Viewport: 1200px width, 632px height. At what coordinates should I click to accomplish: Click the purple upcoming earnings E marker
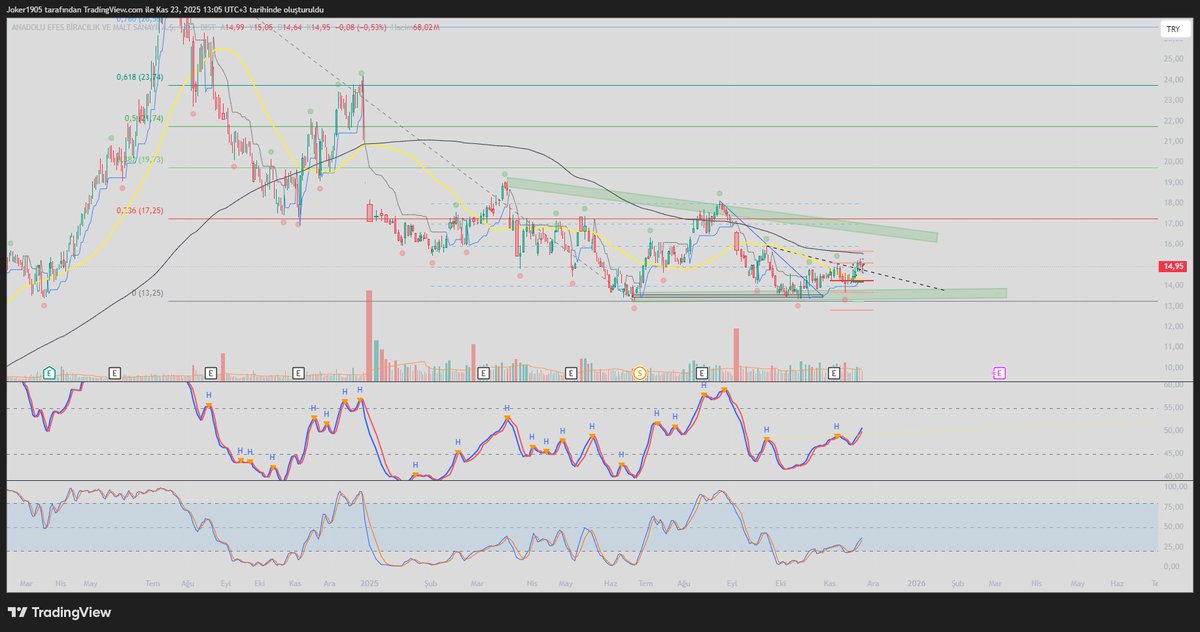999,373
